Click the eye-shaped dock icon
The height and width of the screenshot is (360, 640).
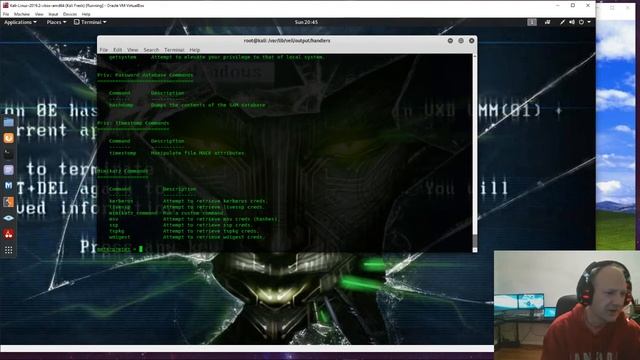point(9,218)
